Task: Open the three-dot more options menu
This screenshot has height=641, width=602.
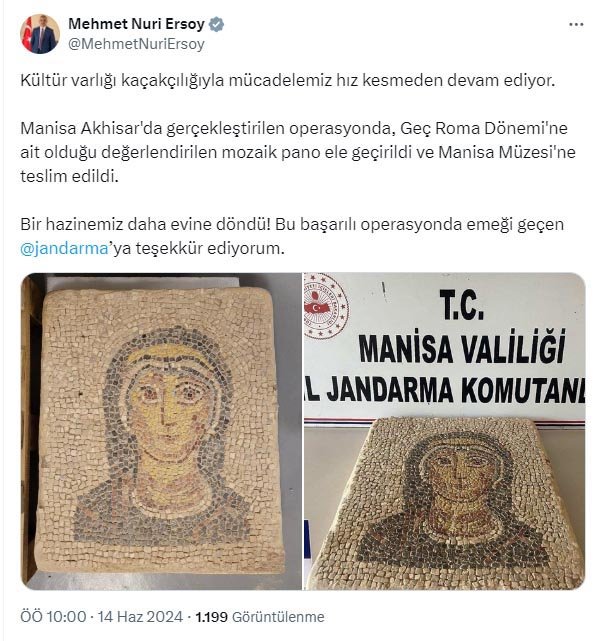Action: 576,25
